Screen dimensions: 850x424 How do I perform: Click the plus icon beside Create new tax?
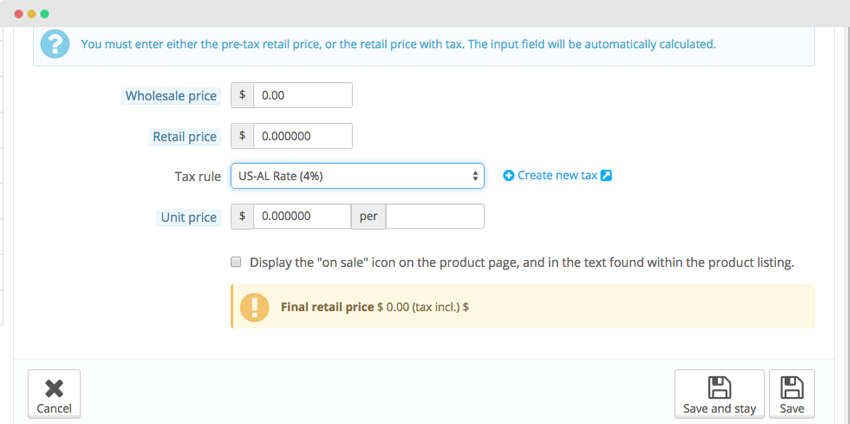tap(508, 176)
